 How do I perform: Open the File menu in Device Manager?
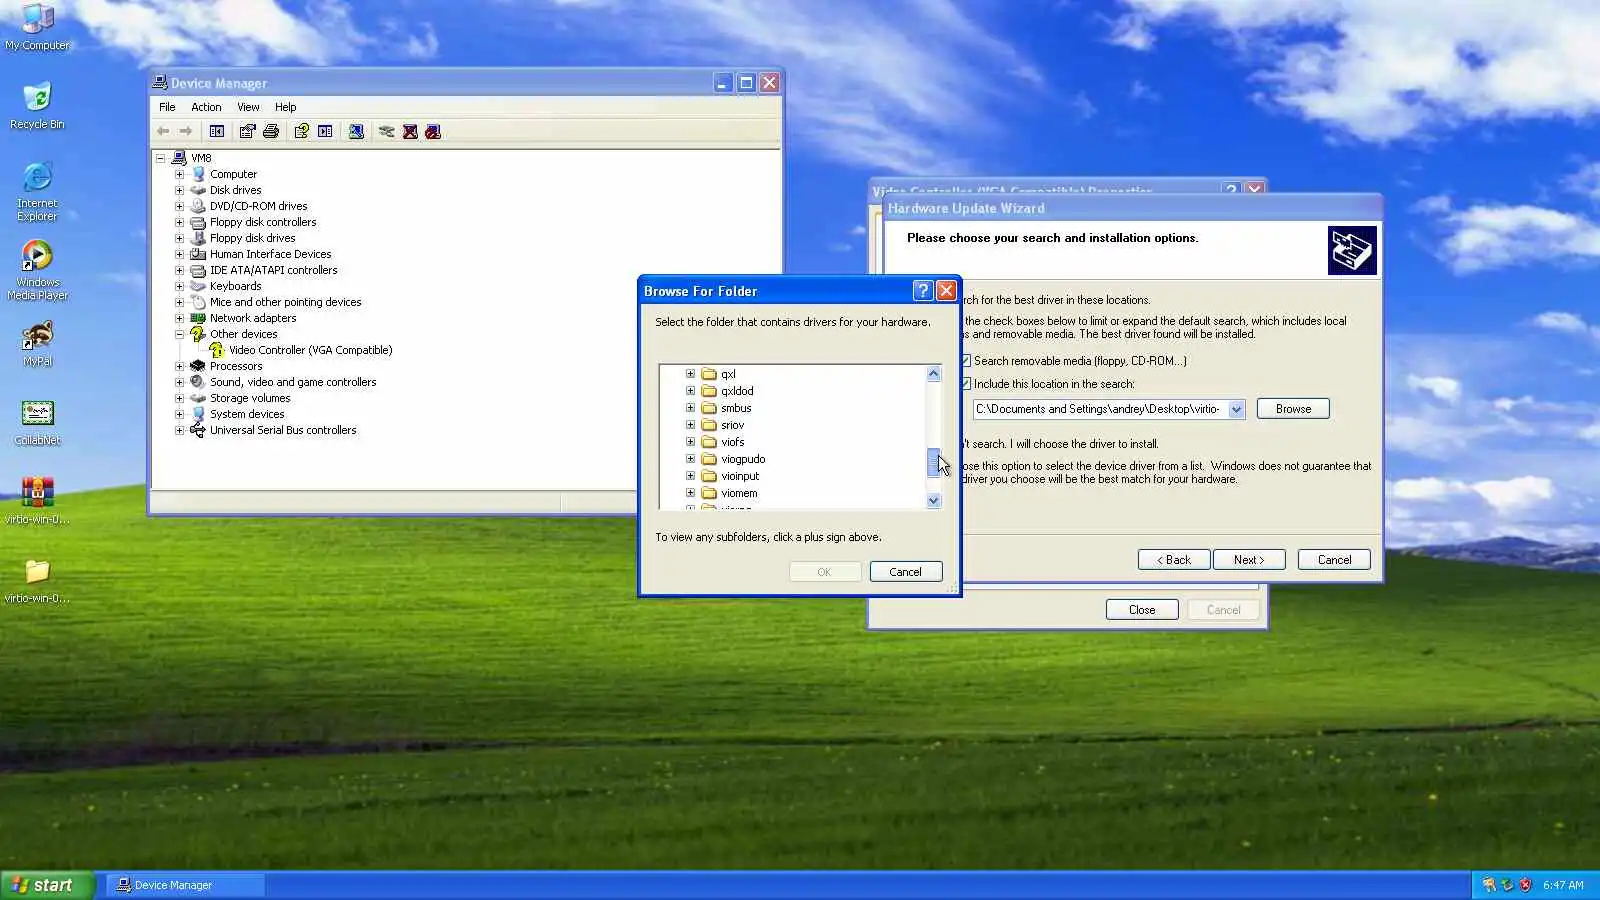tap(167, 107)
